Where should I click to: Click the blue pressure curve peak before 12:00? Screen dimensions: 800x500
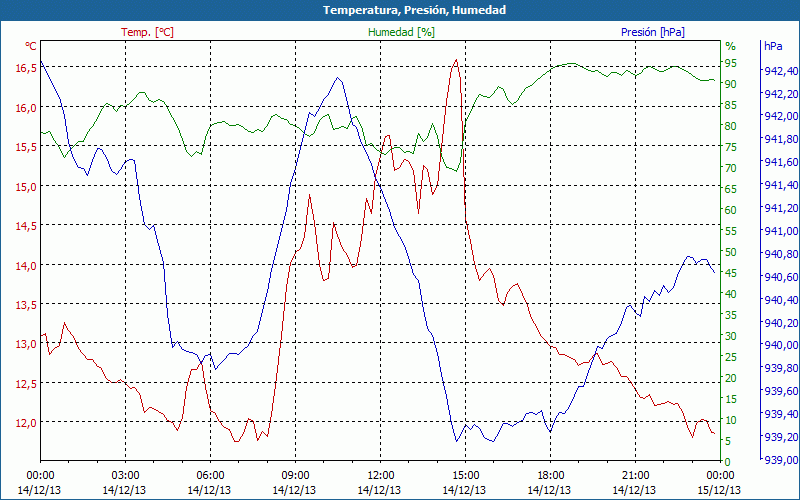click(x=338, y=78)
